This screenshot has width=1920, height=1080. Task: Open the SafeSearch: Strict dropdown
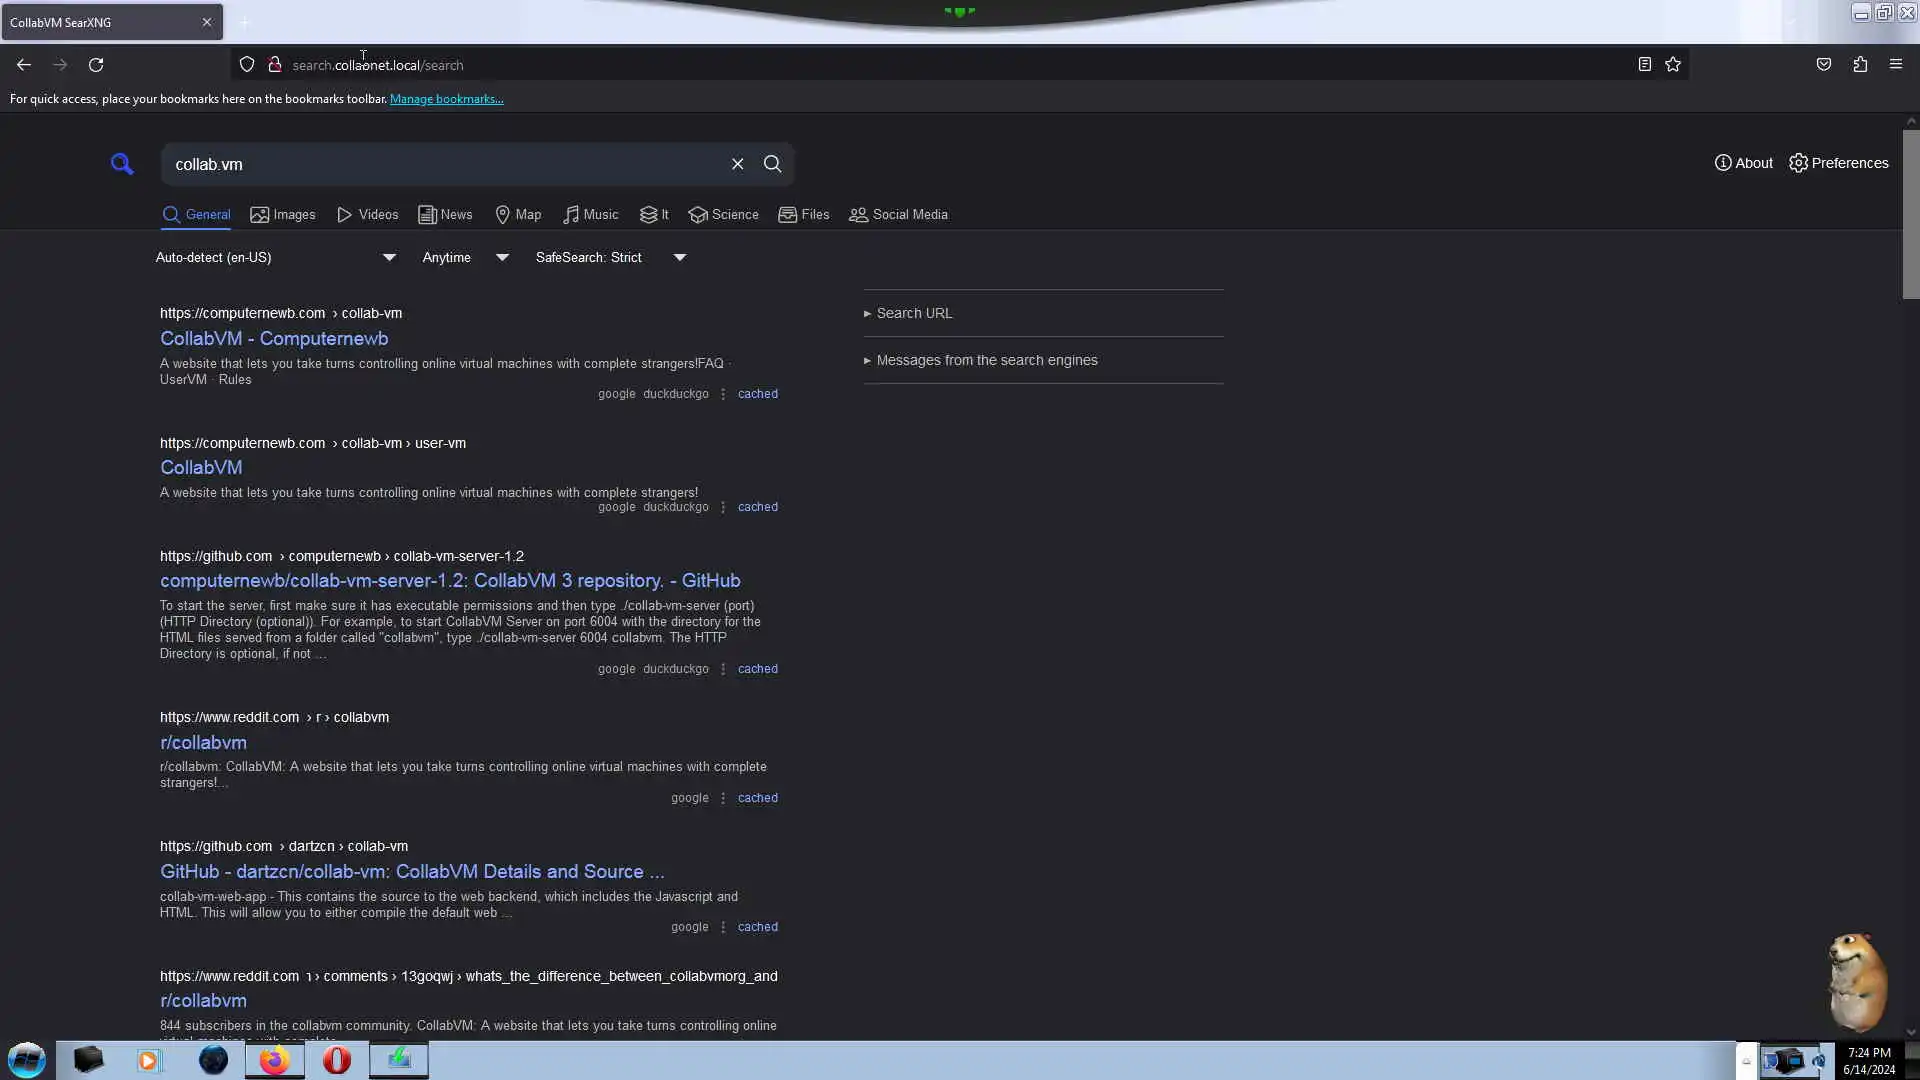tap(610, 258)
